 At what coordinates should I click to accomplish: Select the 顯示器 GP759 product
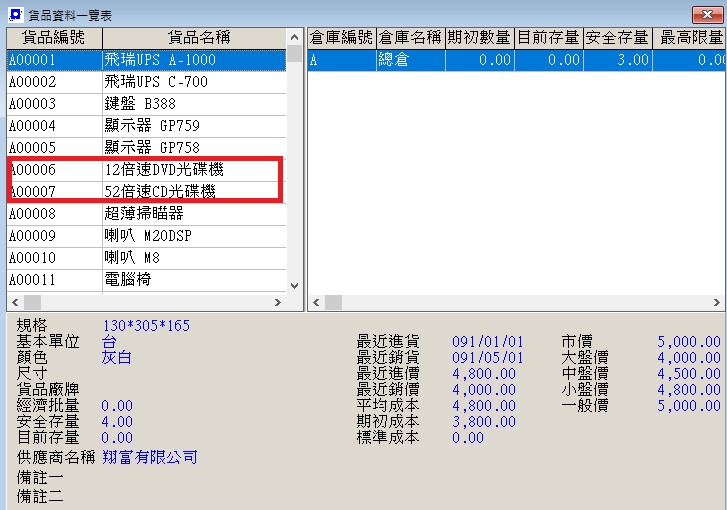(152, 125)
